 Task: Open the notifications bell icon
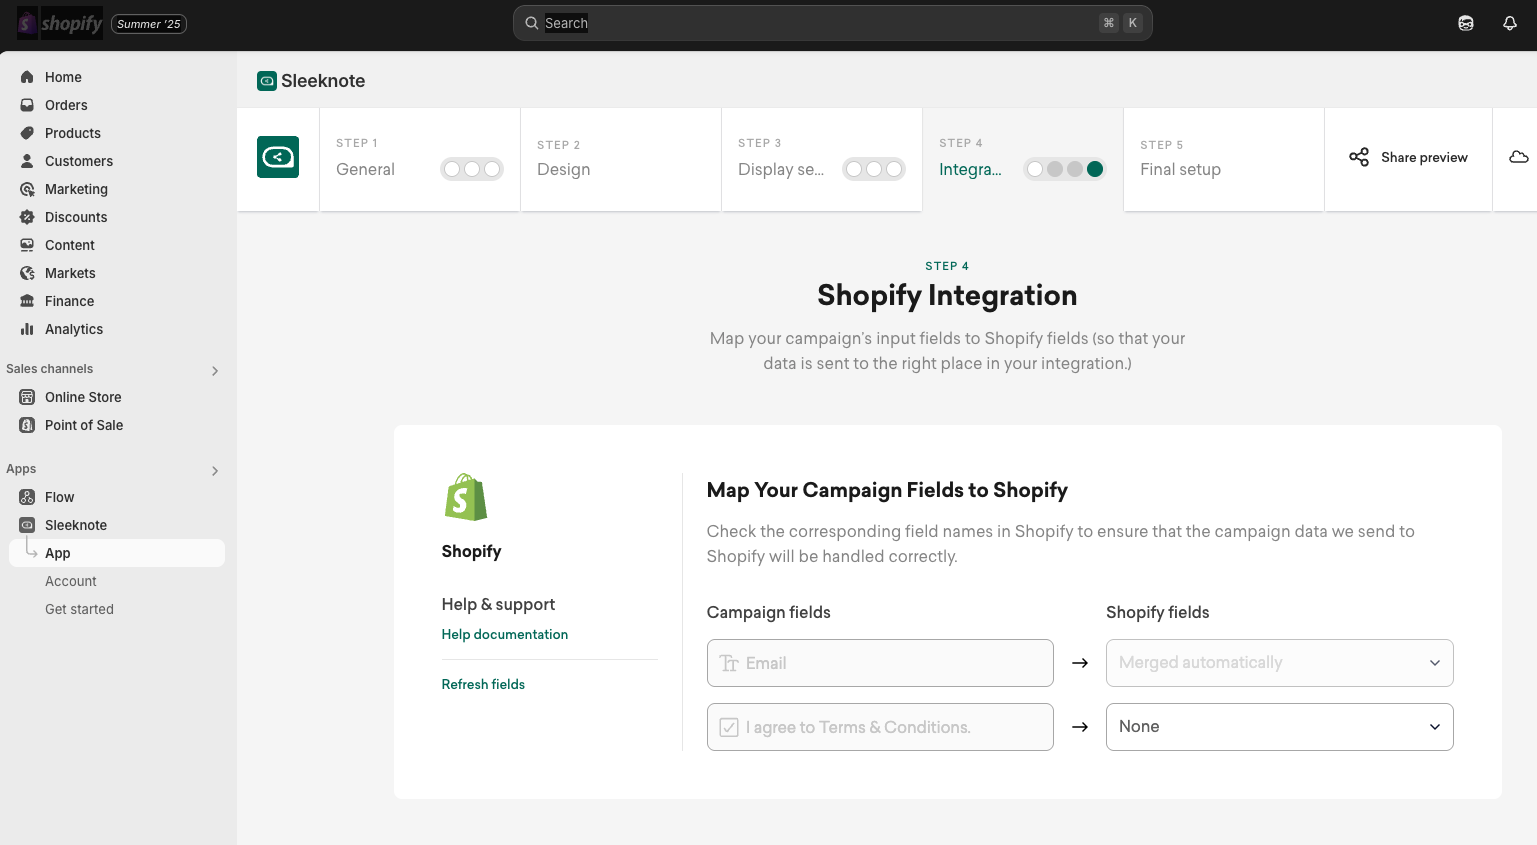[x=1510, y=23]
